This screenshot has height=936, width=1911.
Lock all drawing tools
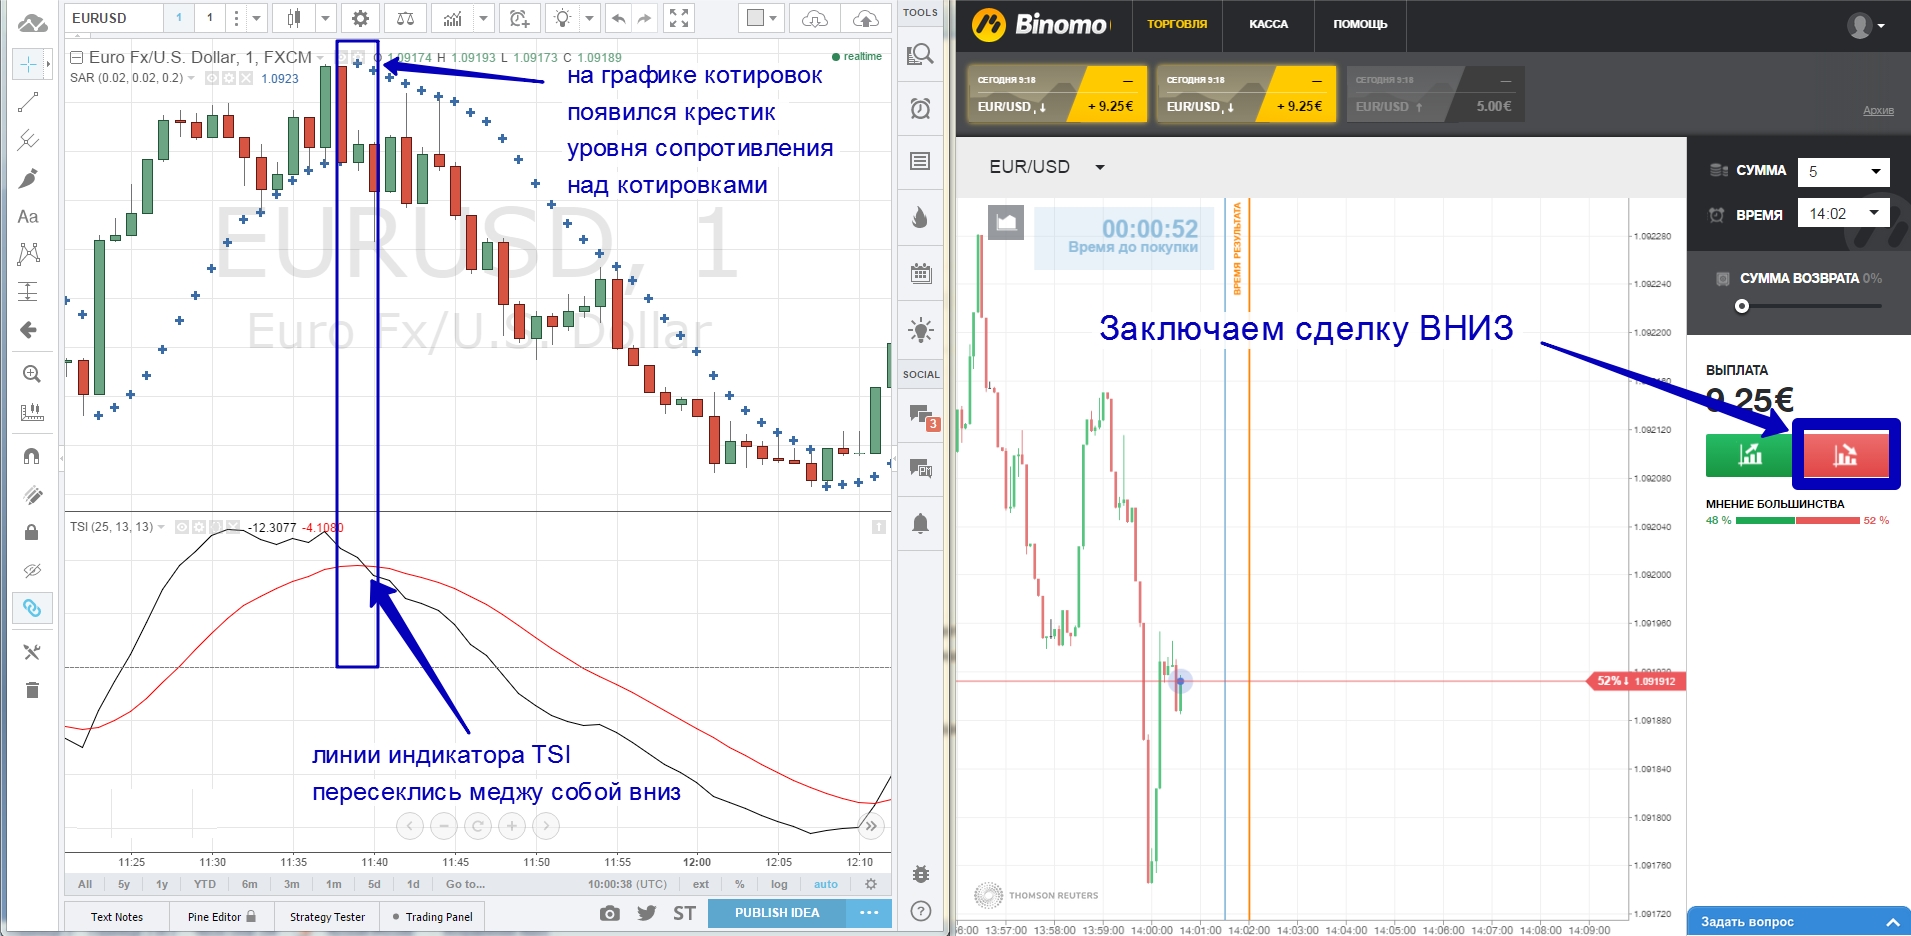point(31,532)
